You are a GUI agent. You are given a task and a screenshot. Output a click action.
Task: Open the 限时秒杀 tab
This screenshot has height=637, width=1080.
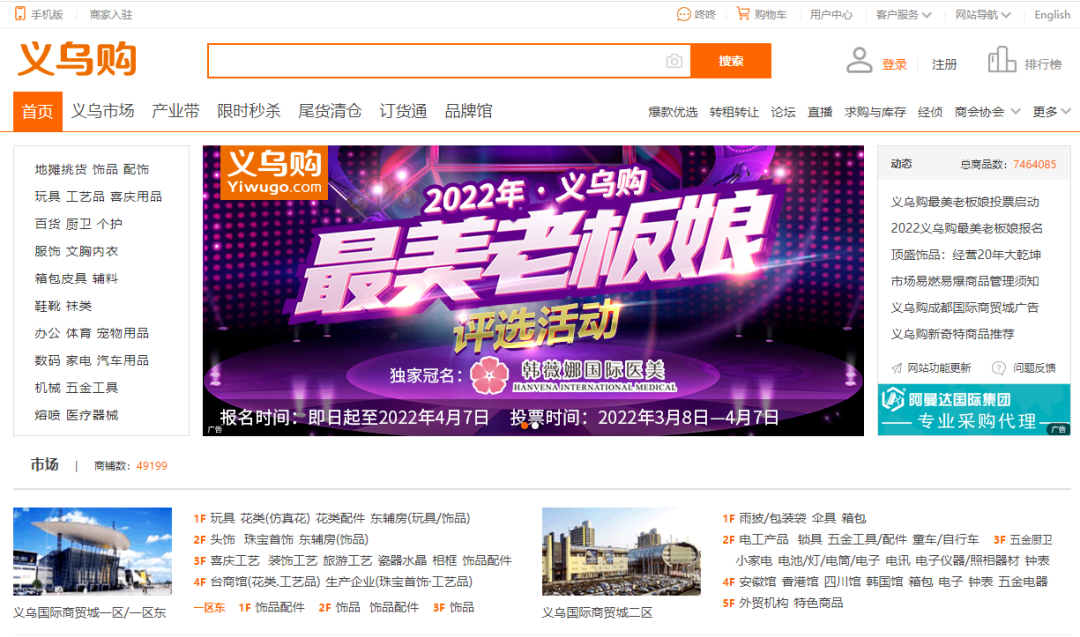click(249, 111)
